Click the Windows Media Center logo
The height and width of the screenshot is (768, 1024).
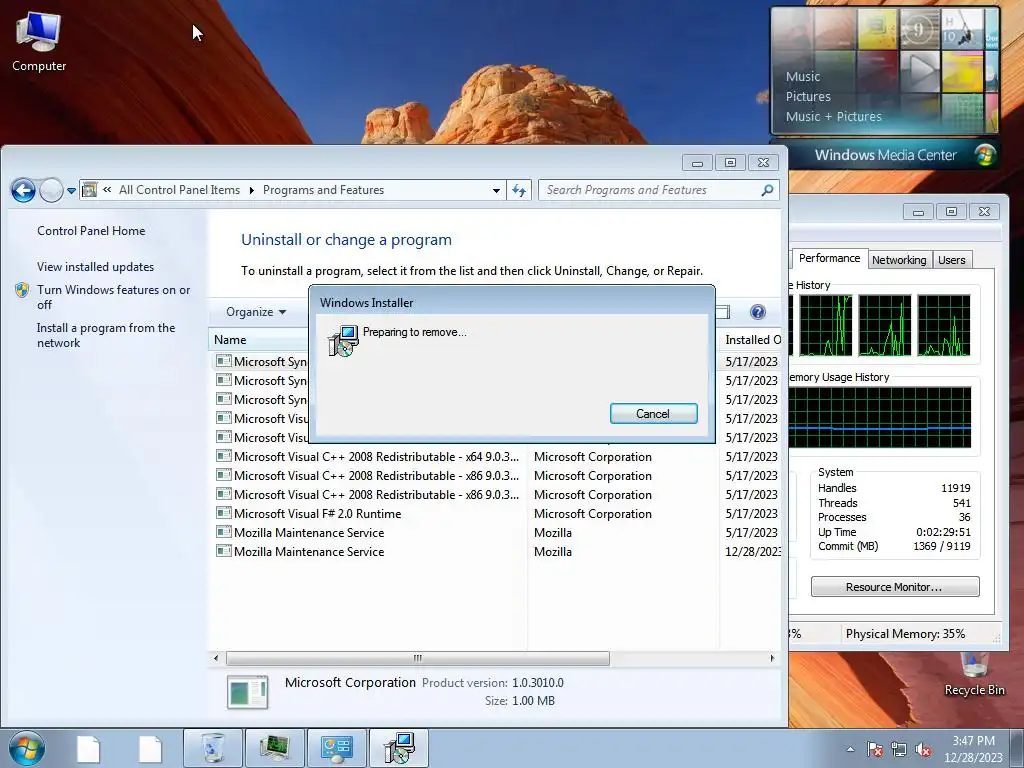pos(985,155)
